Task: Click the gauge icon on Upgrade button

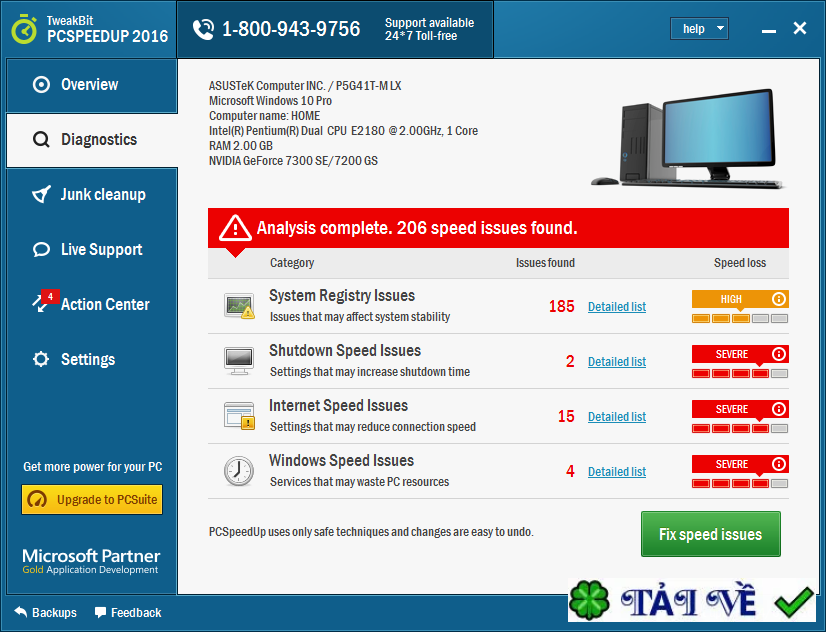Action: coord(37,499)
